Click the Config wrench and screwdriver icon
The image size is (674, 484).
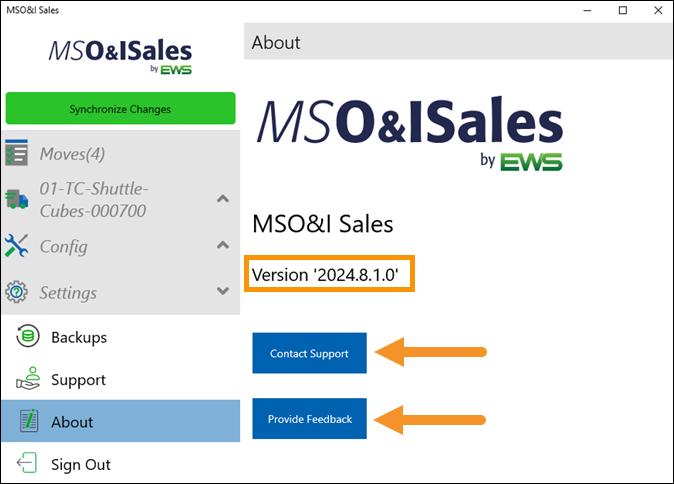coord(16,246)
